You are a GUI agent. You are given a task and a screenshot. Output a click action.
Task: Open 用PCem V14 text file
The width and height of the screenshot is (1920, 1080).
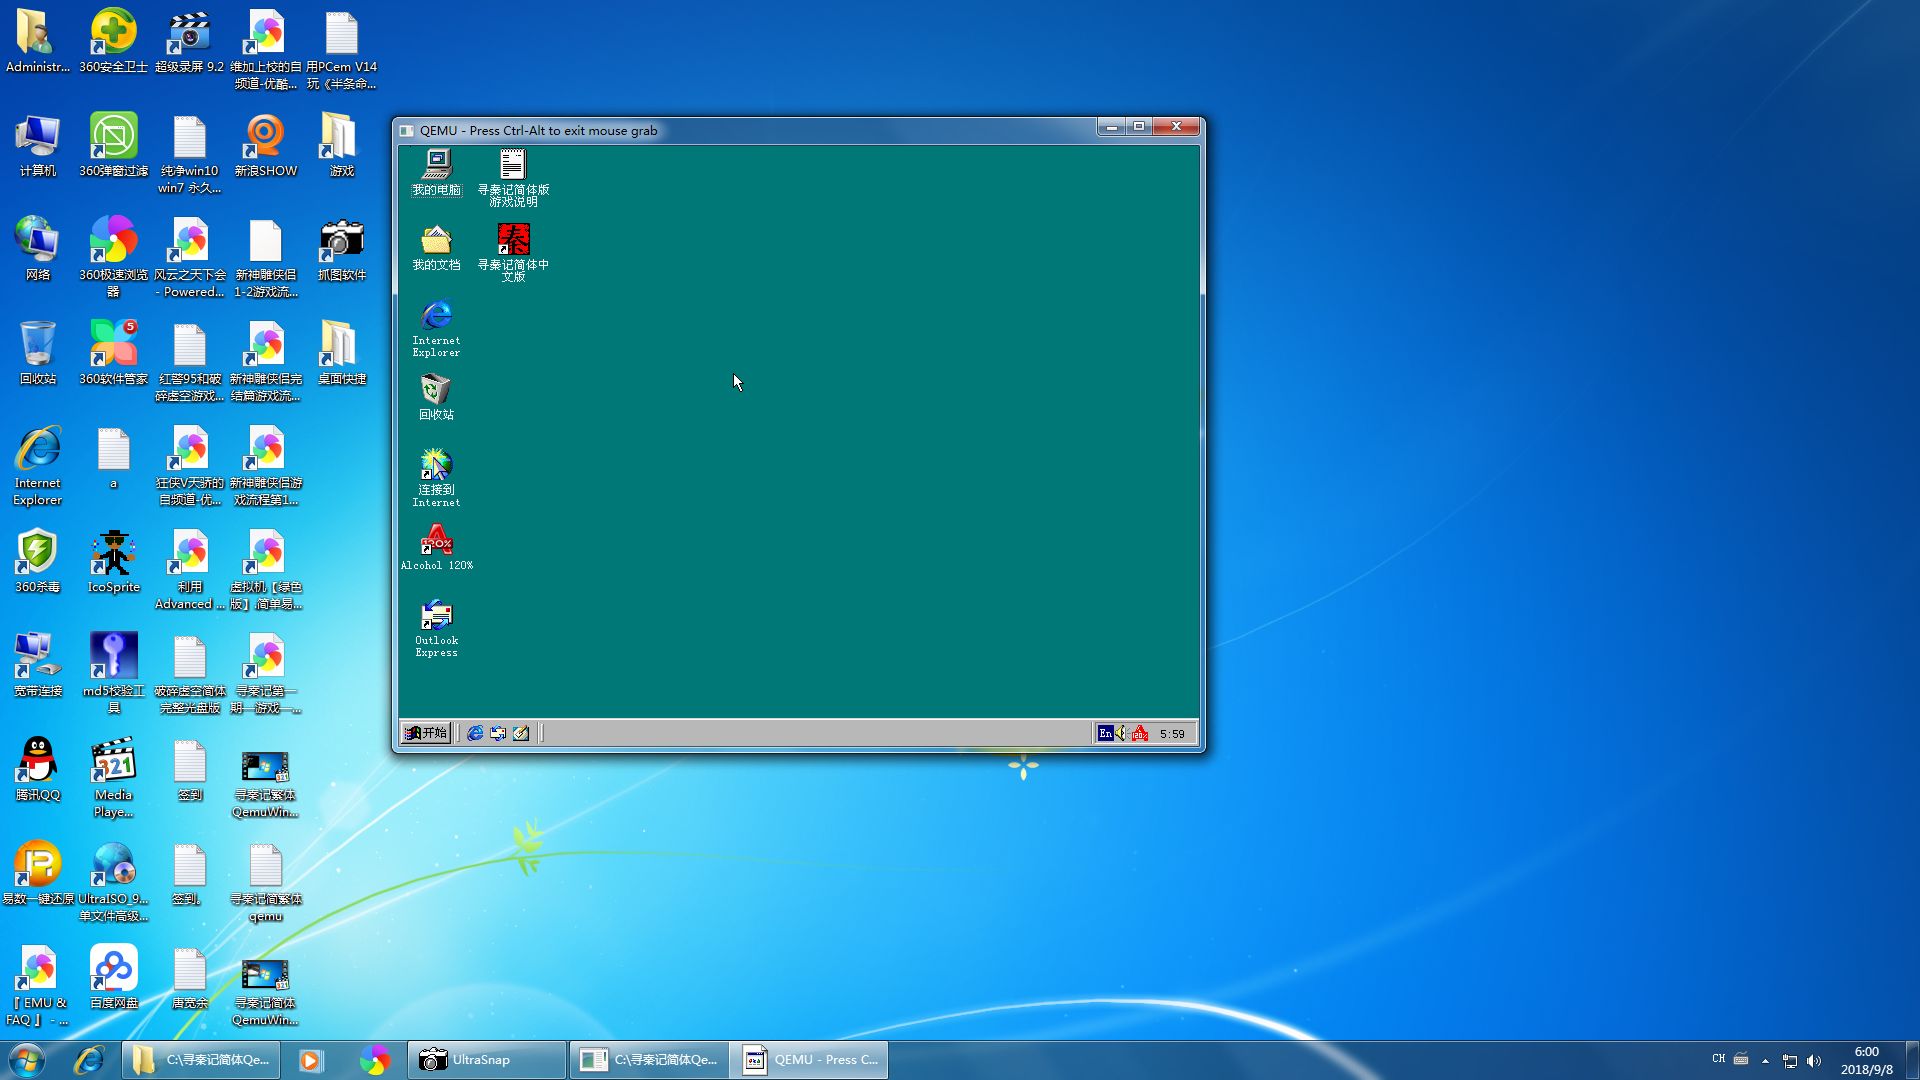(341, 49)
